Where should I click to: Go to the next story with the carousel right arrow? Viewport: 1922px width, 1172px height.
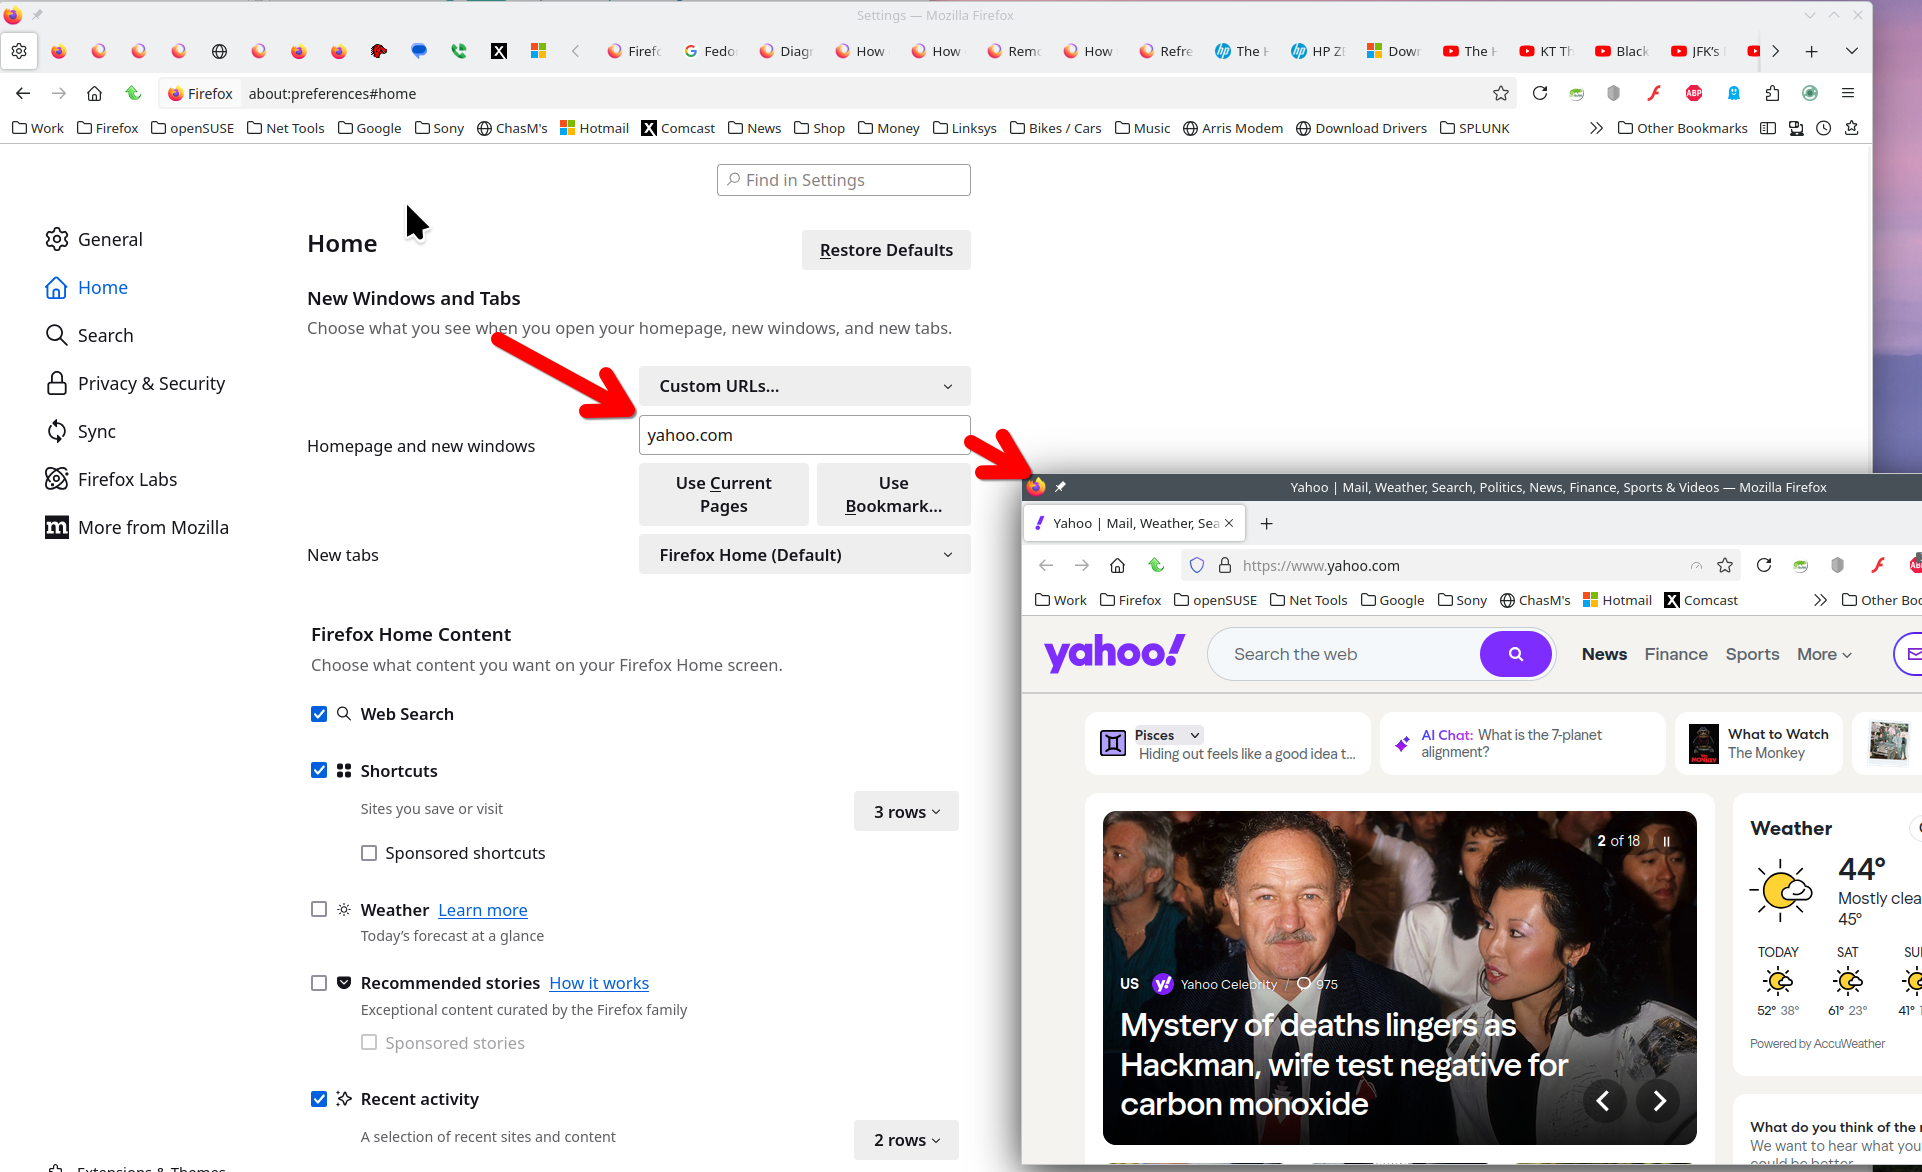pyautogui.click(x=1659, y=1101)
